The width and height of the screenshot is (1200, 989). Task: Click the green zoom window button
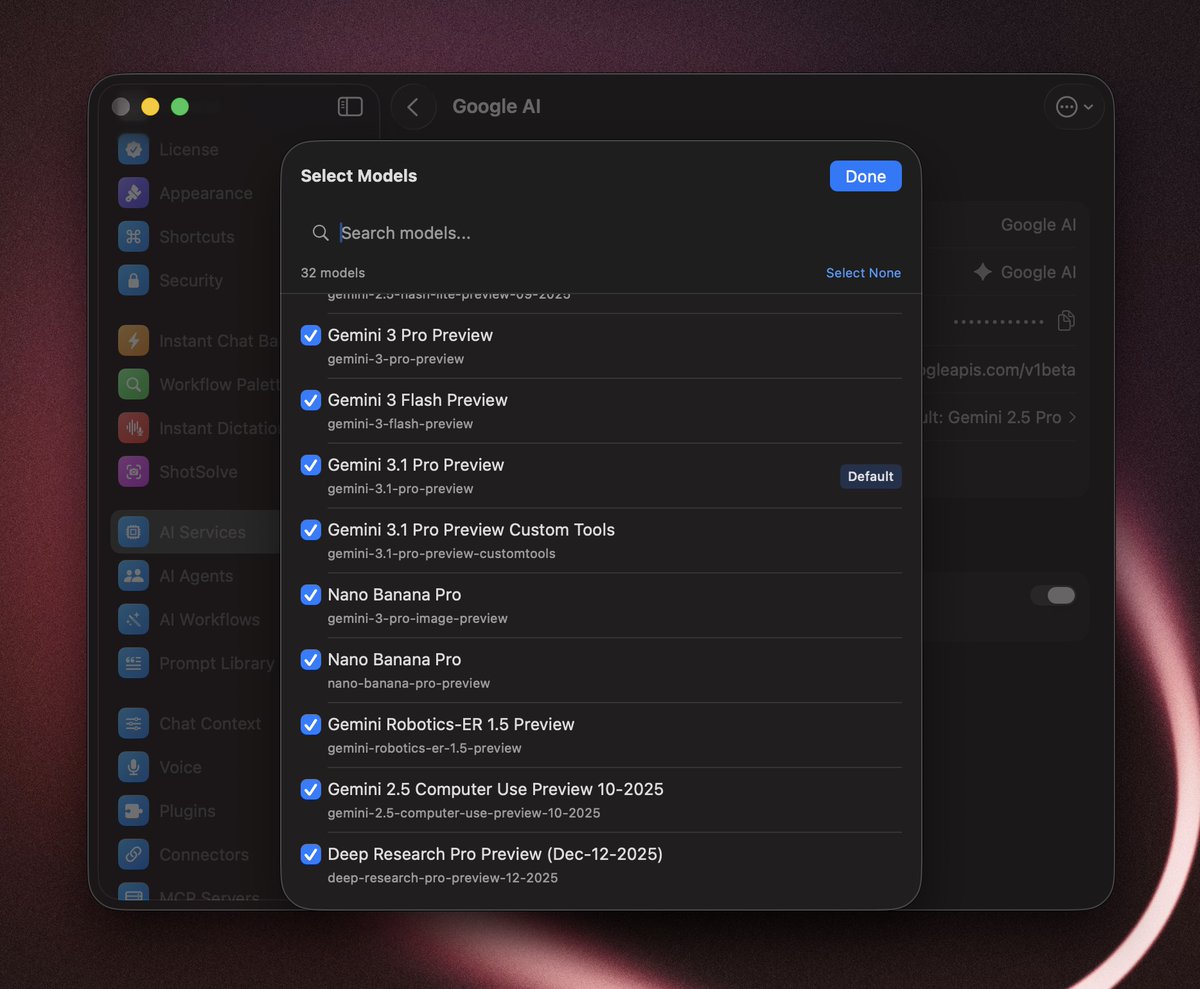[179, 106]
